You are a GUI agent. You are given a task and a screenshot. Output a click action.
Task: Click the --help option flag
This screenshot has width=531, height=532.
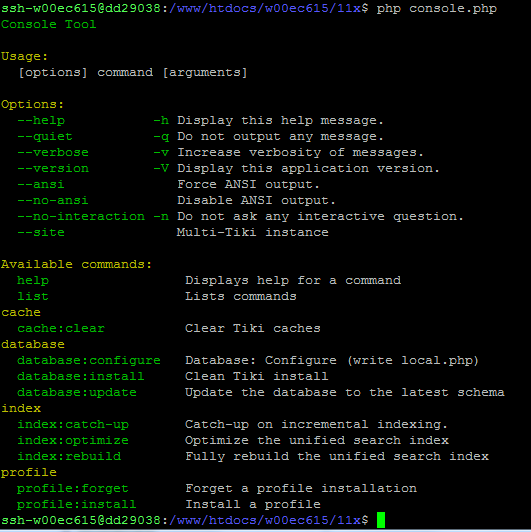click(x=41, y=120)
